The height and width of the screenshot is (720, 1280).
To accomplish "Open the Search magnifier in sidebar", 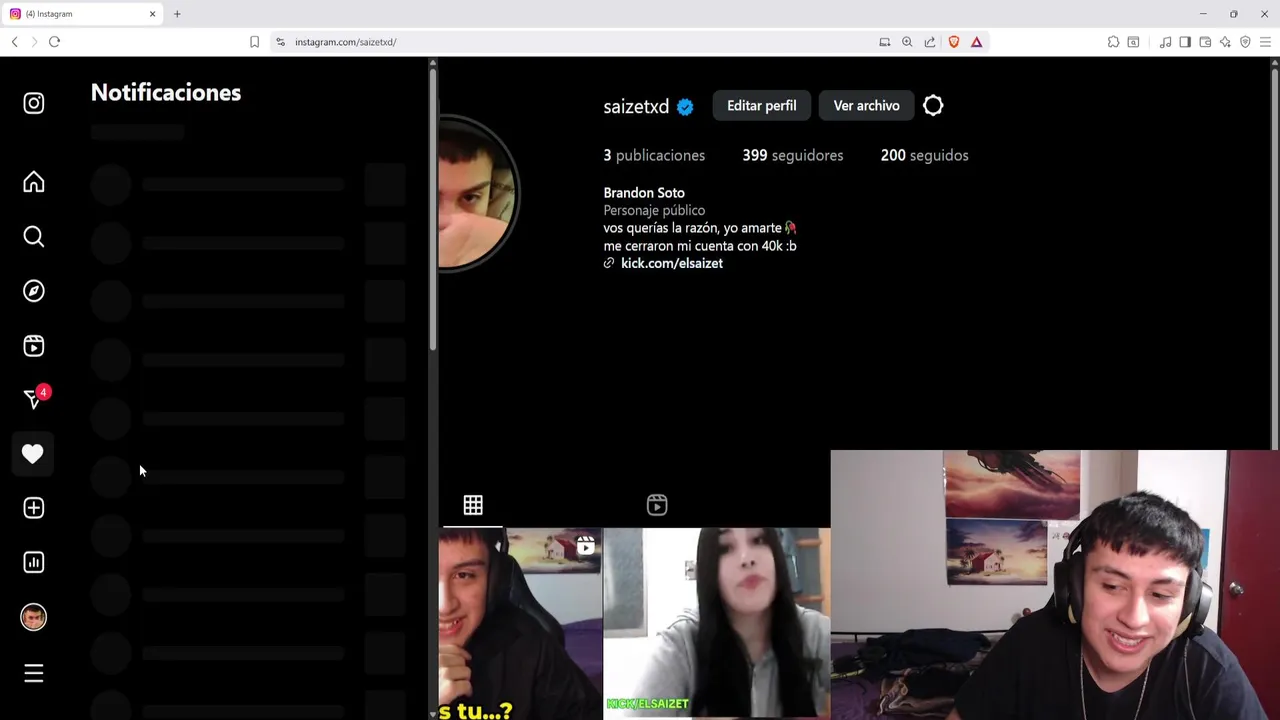I will pos(34,236).
